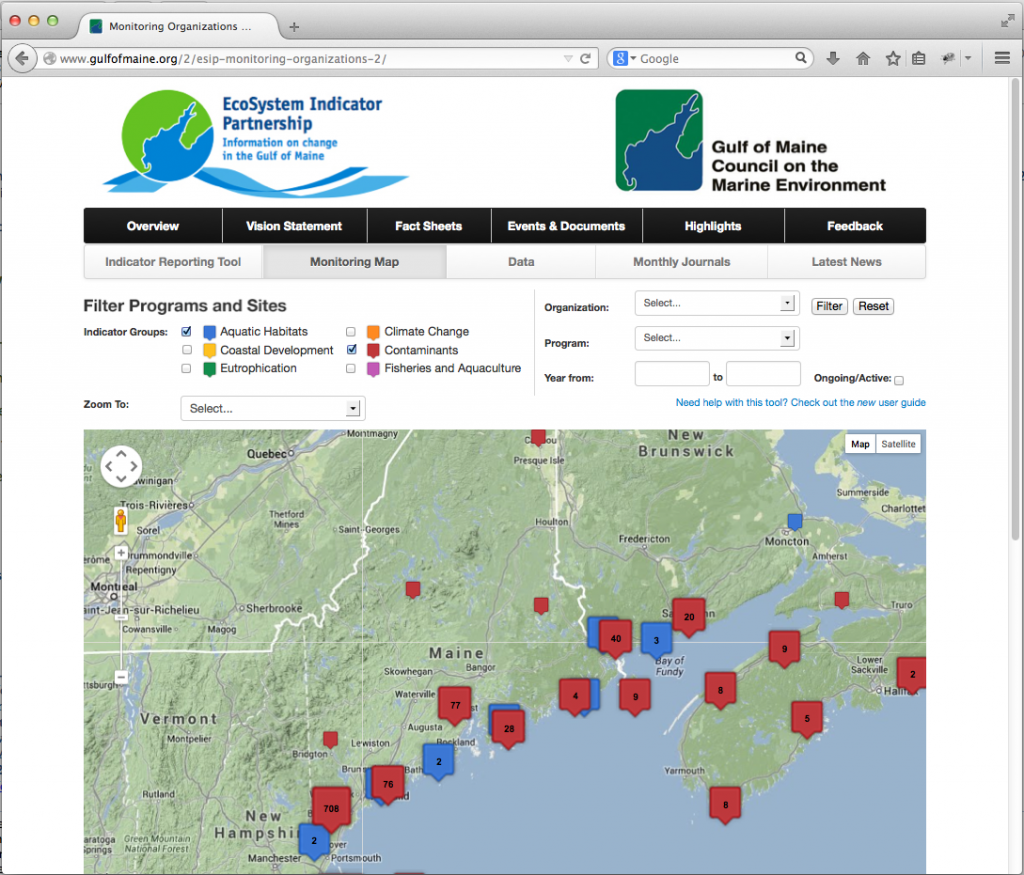The image size is (1024, 875).
Task: Open the browser hamburger menu
Action: point(1002,58)
